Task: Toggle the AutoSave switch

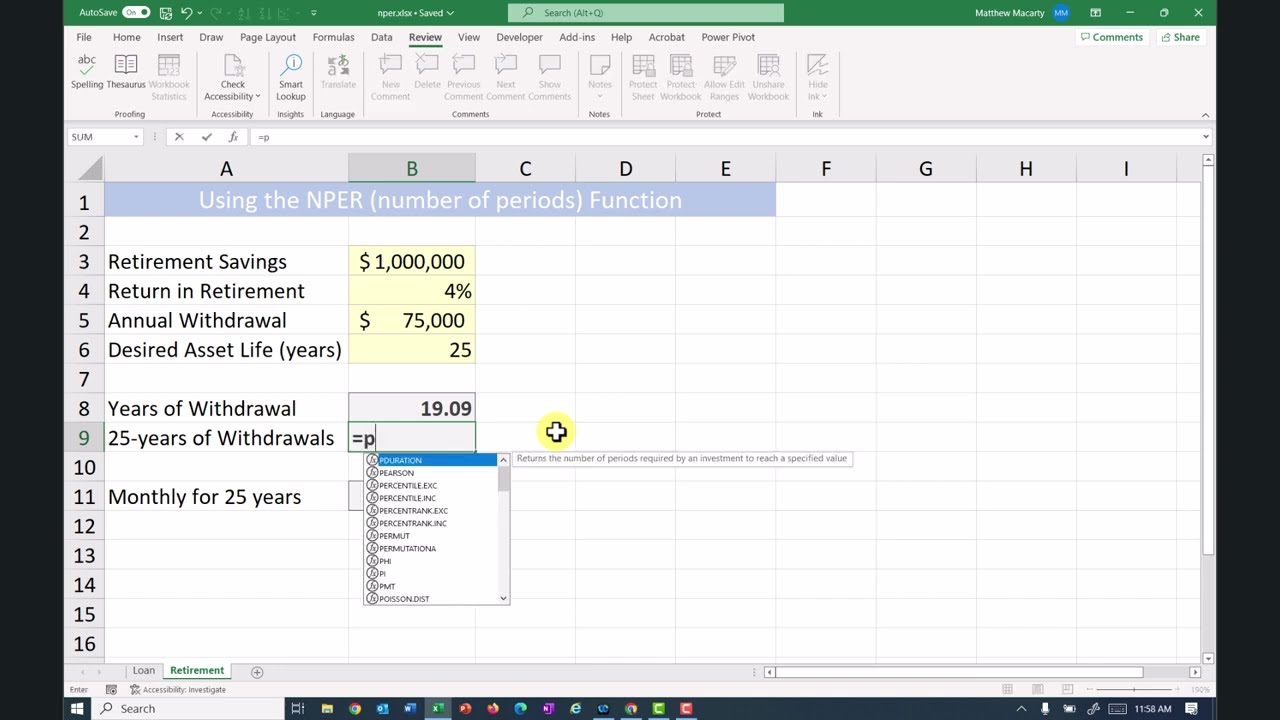Action: point(136,13)
